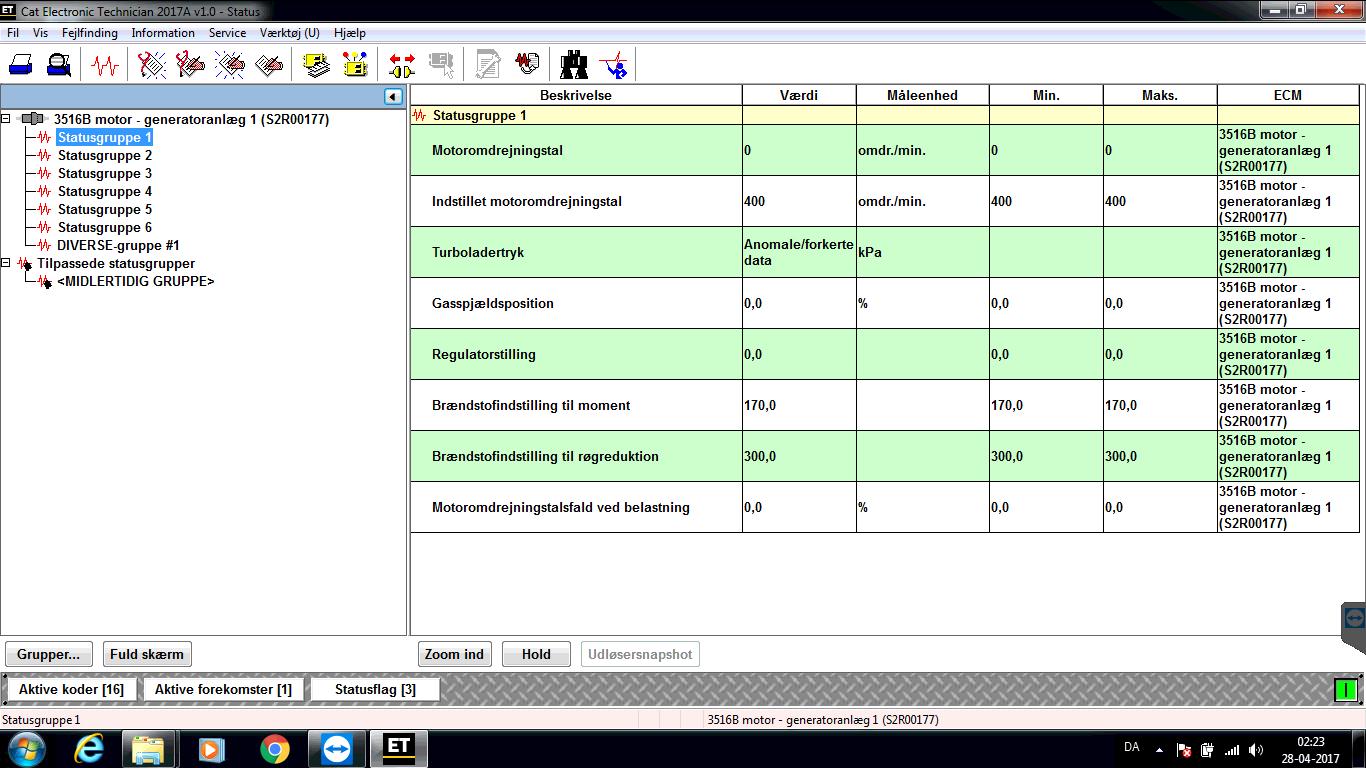Open Print Preview from the toolbar

coord(59,66)
